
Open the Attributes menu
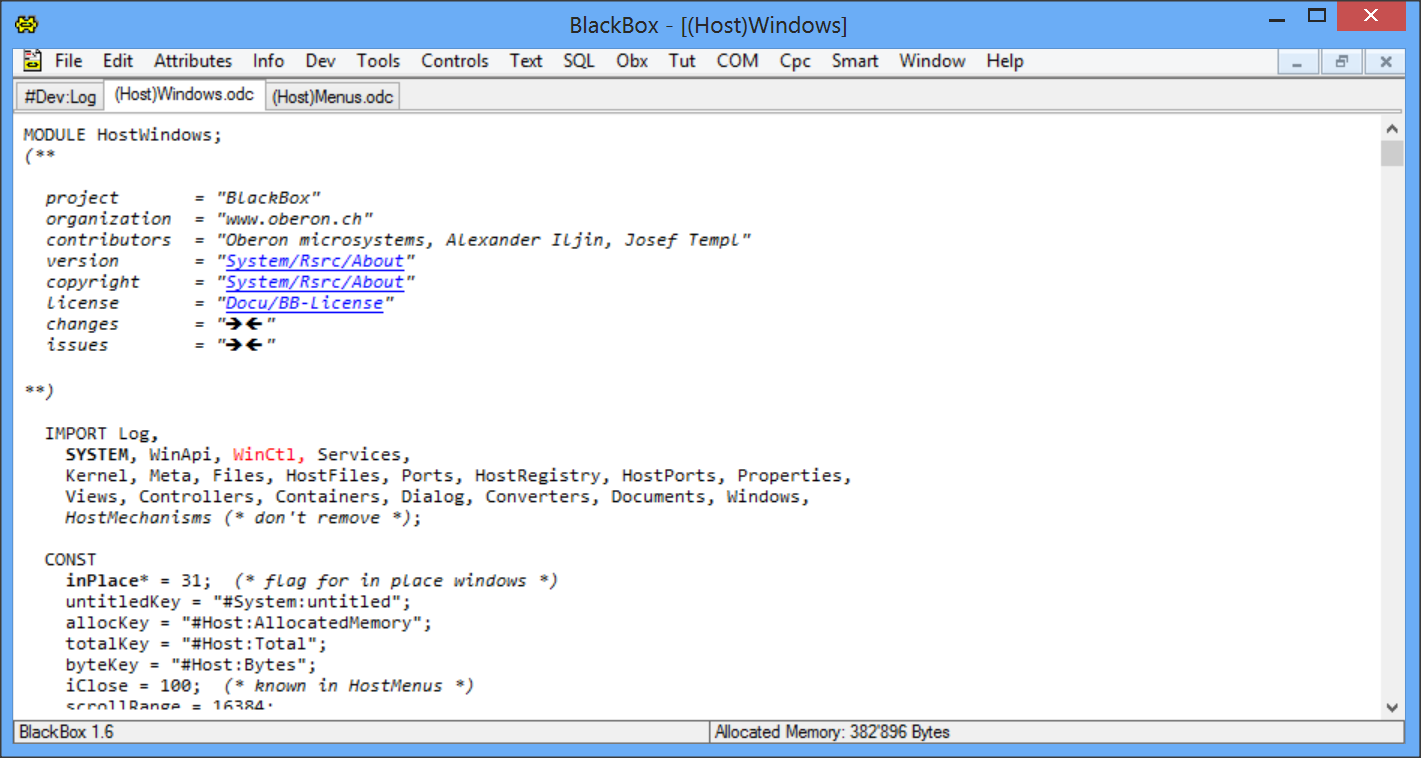tap(193, 61)
